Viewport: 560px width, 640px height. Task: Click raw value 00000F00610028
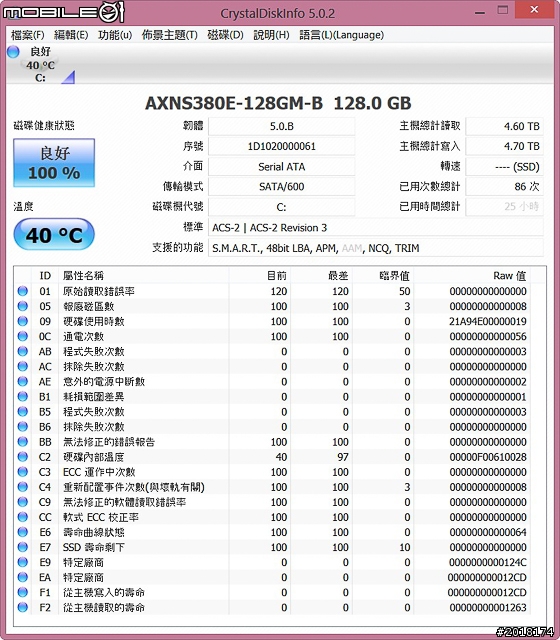pos(488,457)
